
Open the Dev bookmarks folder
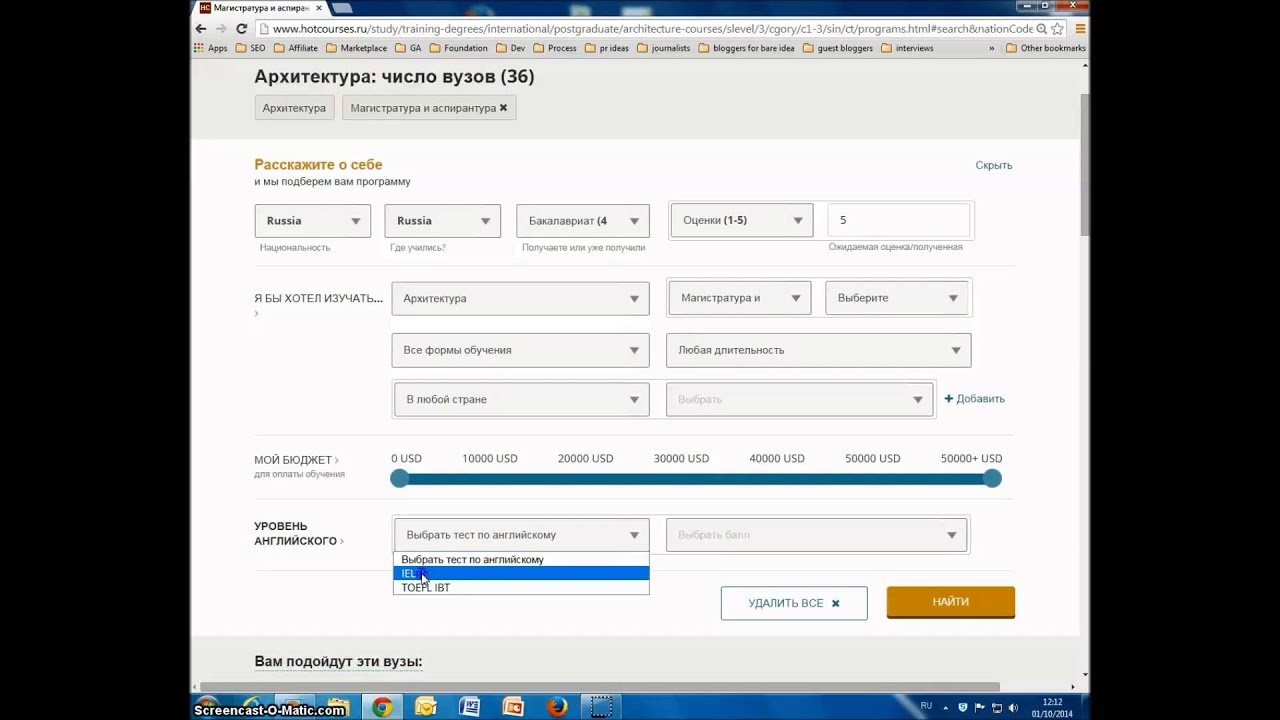[x=510, y=48]
